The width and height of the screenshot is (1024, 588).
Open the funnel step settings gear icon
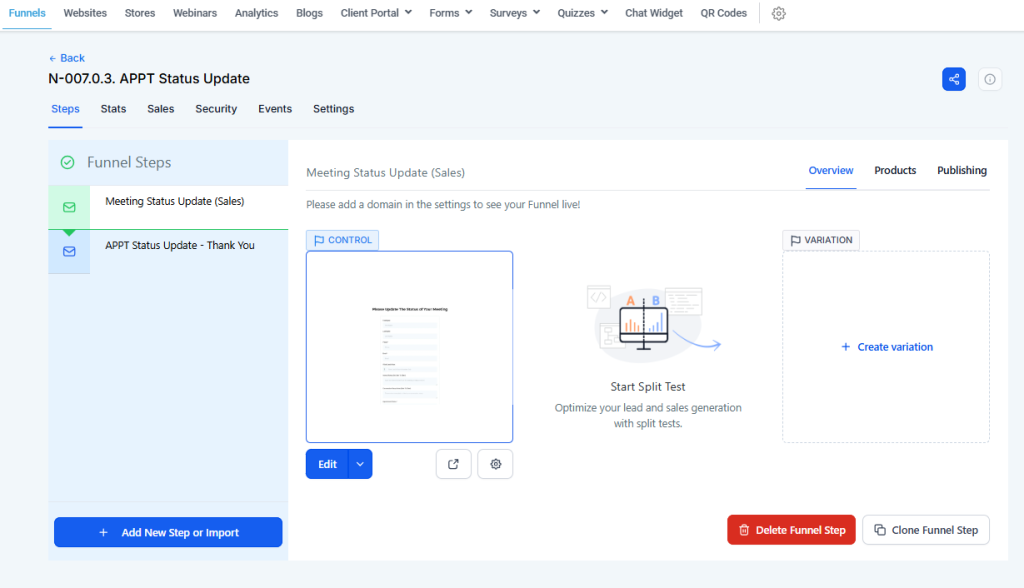495,464
